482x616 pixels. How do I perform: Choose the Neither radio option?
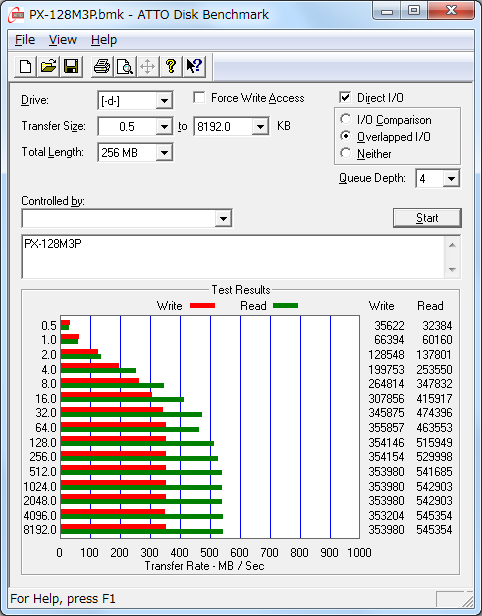click(x=345, y=153)
